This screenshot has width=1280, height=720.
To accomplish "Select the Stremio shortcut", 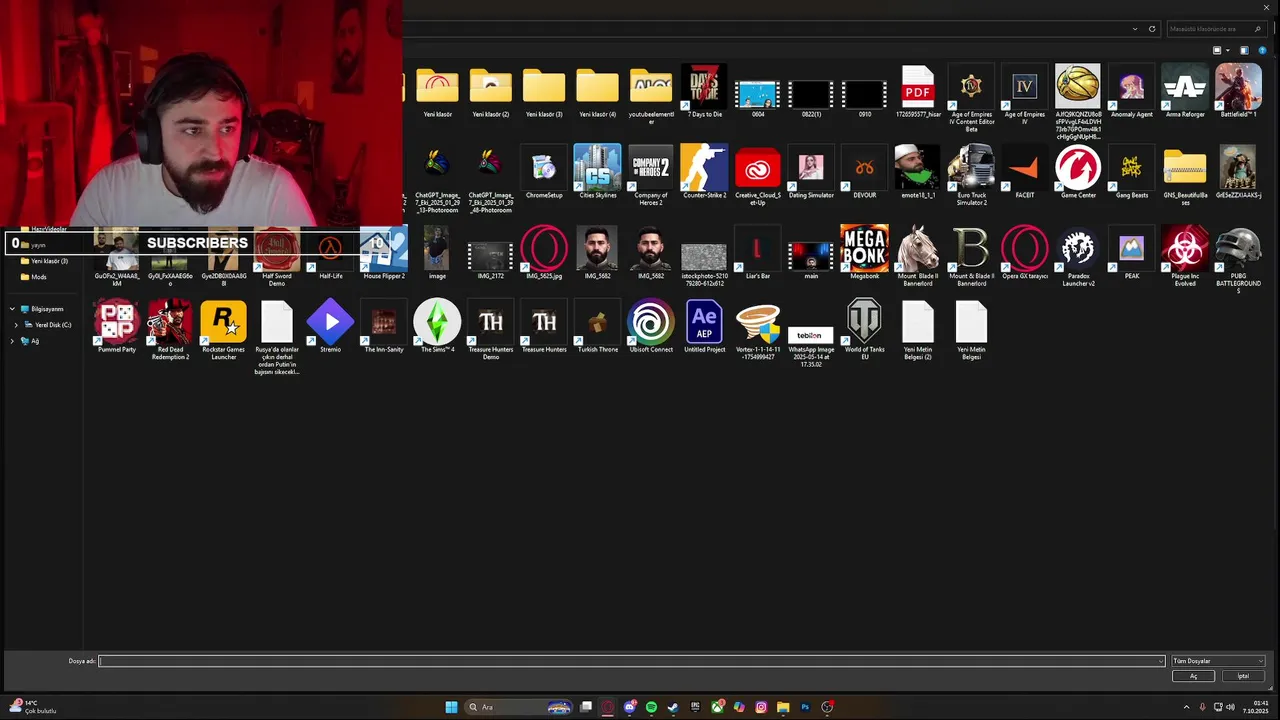I will (331, 326).
